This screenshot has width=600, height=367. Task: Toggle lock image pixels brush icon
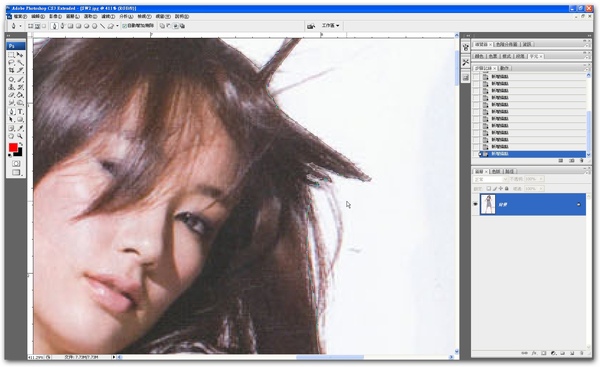point(495,189)
